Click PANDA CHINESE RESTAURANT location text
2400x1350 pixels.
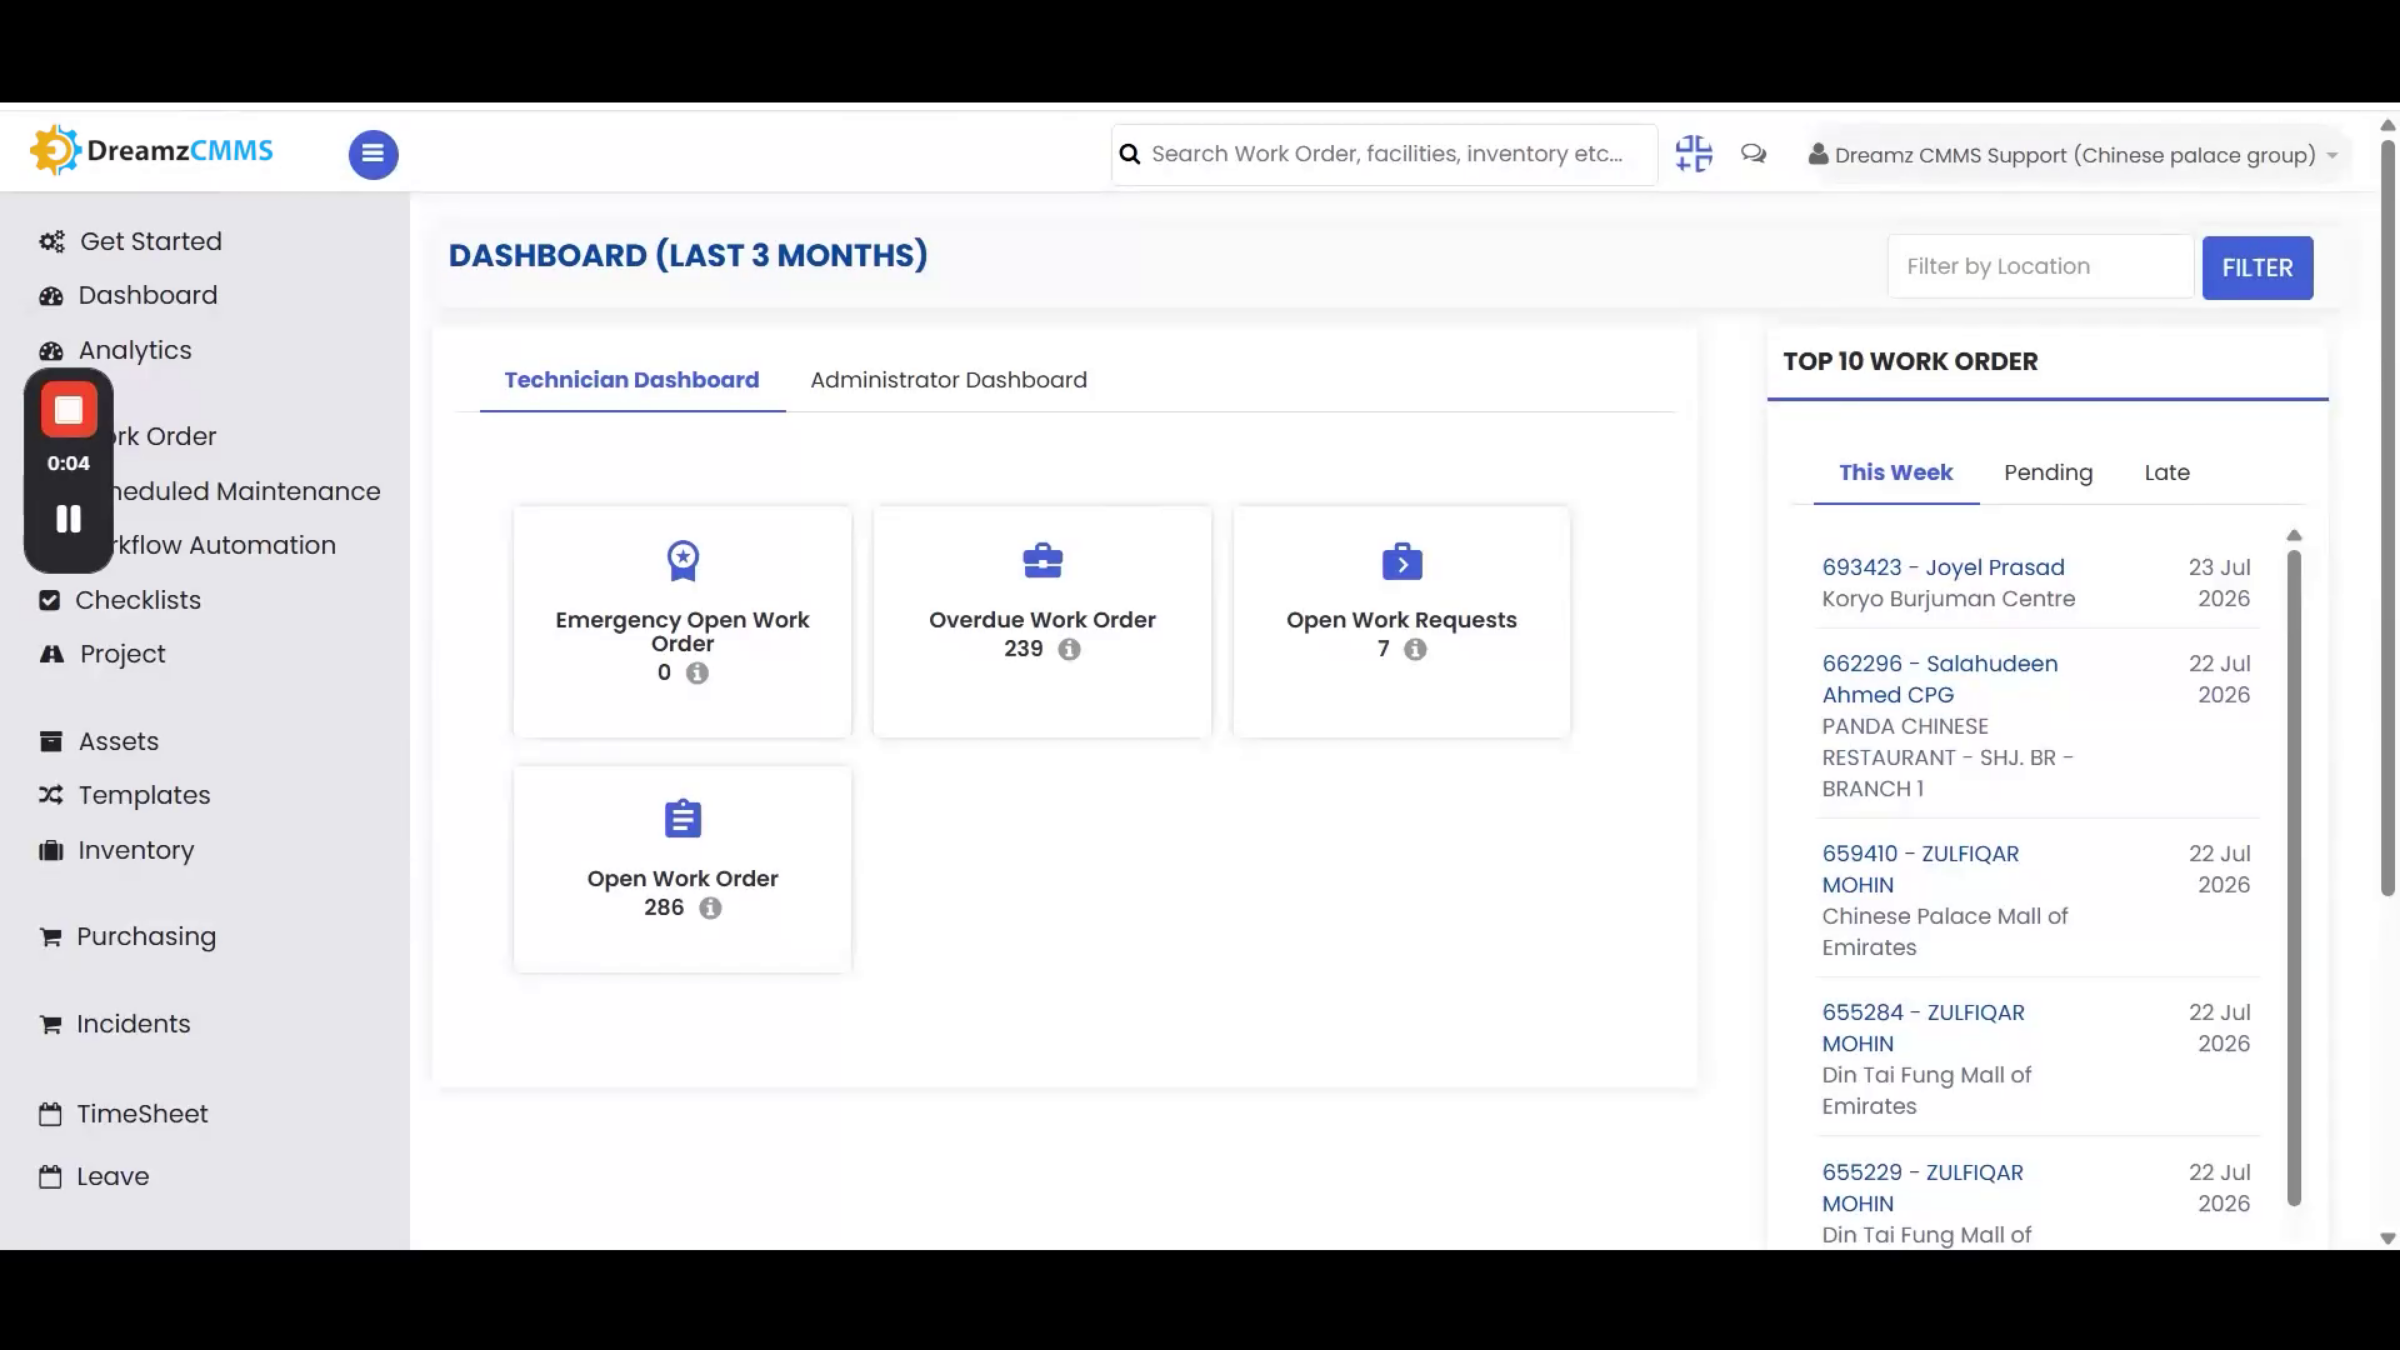click(x=1947, y=757)
